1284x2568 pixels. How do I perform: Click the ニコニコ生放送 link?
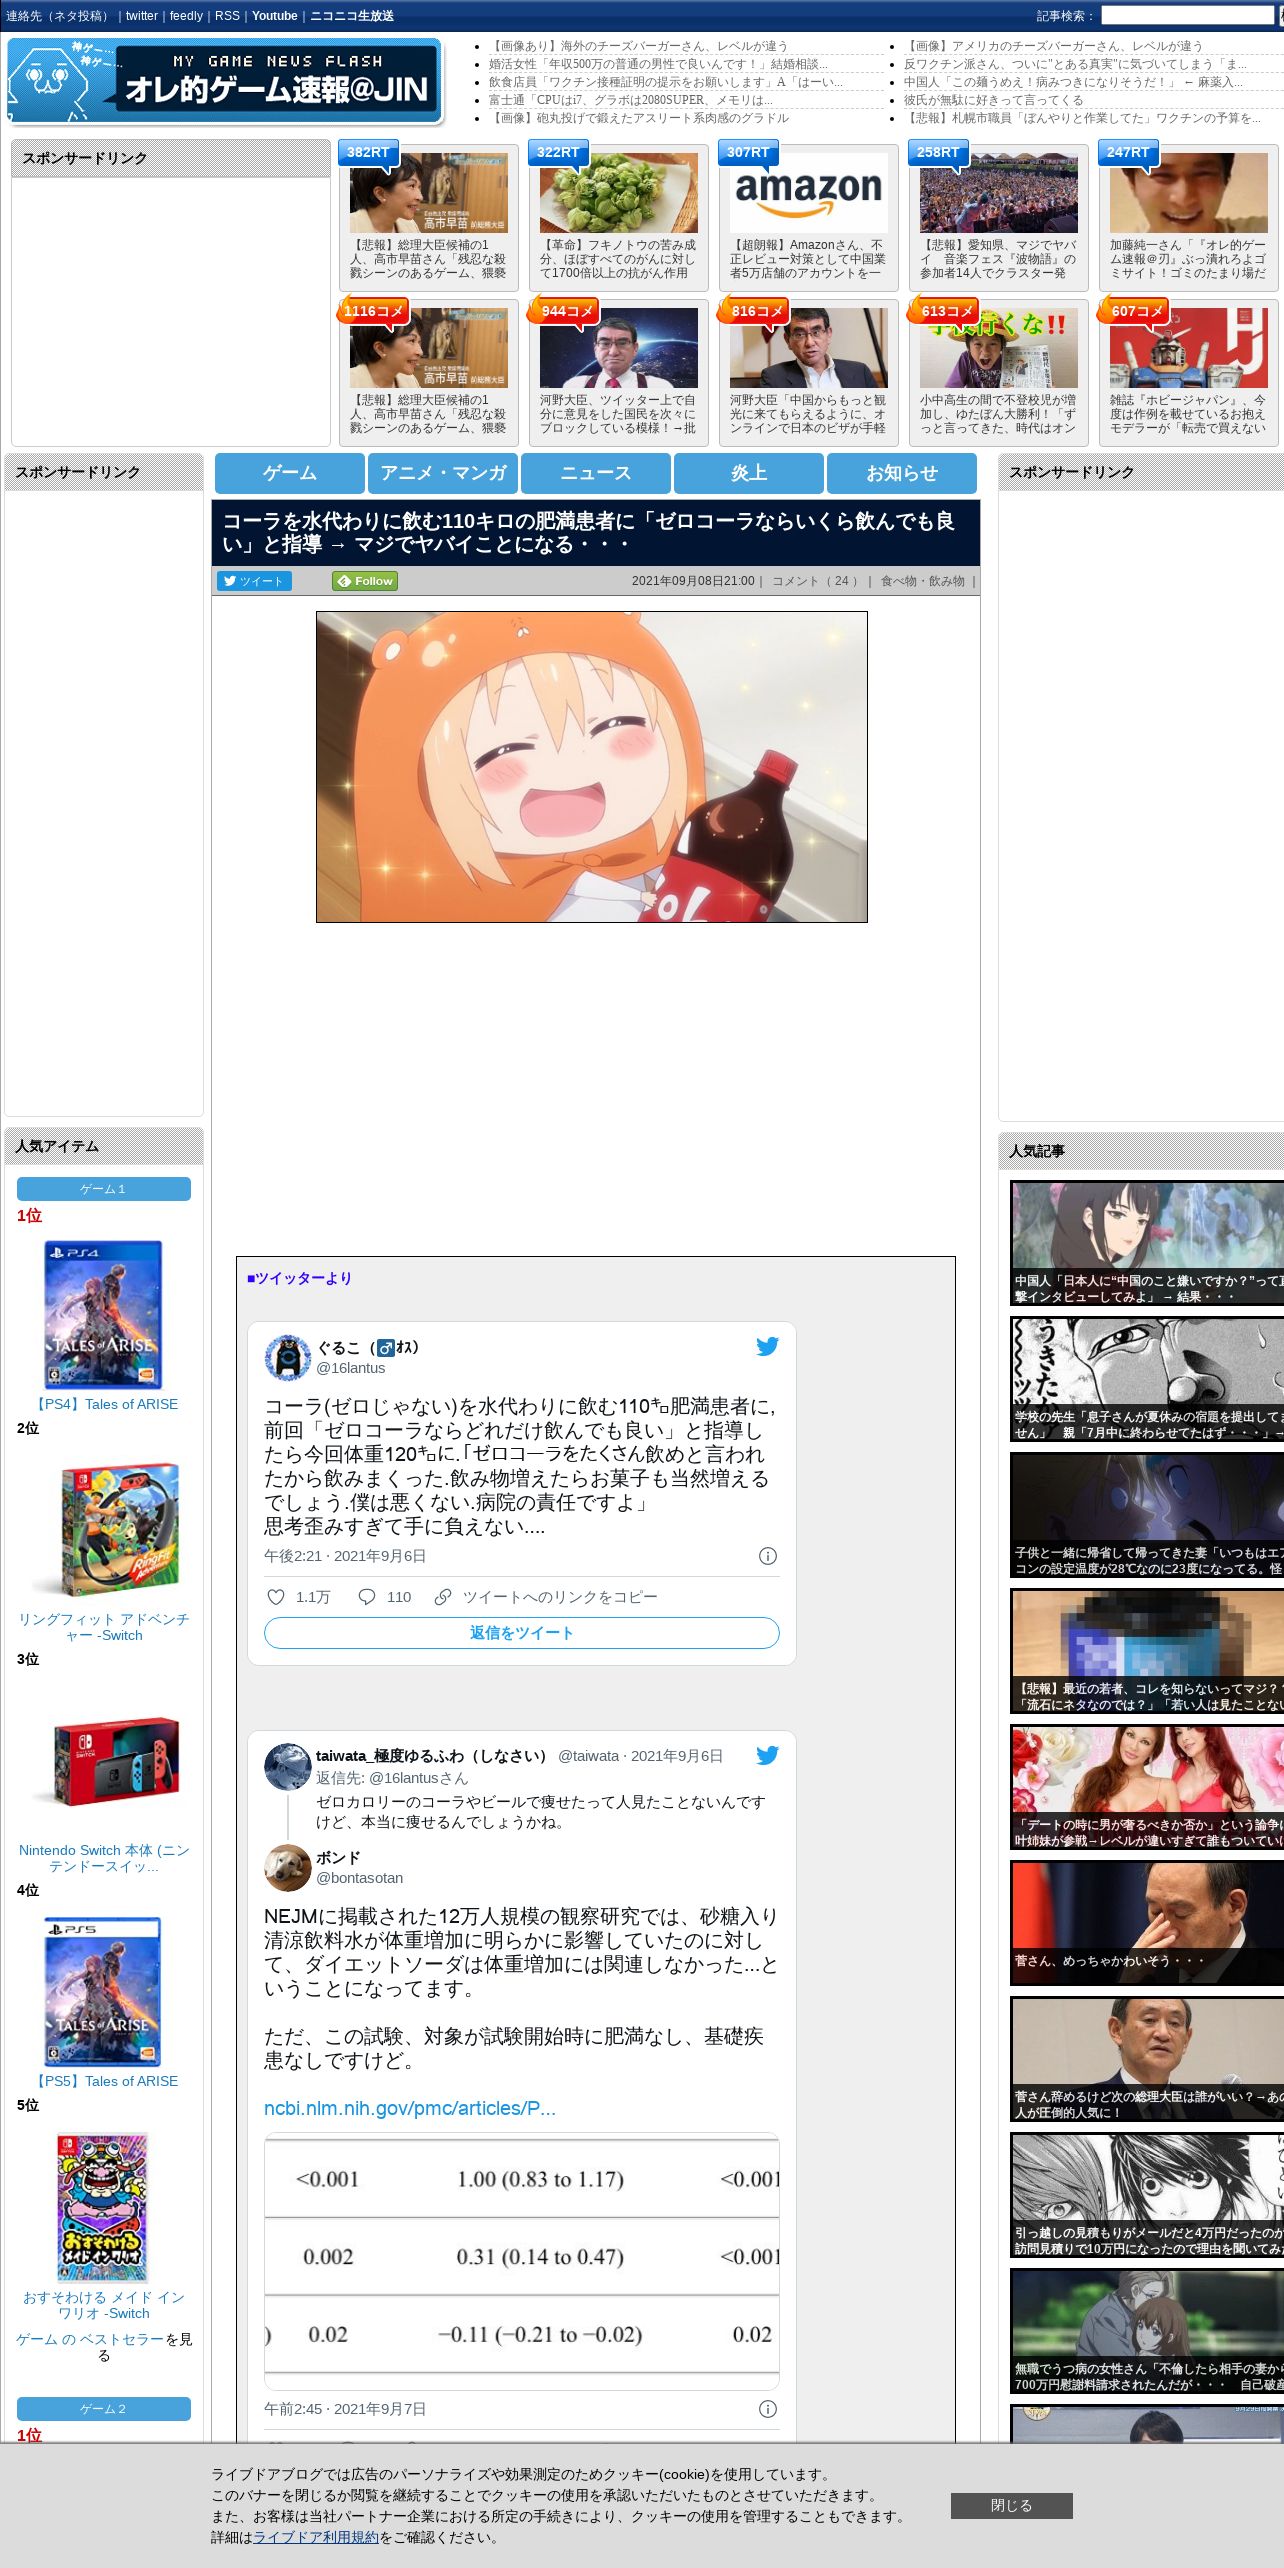coord(351,16)
